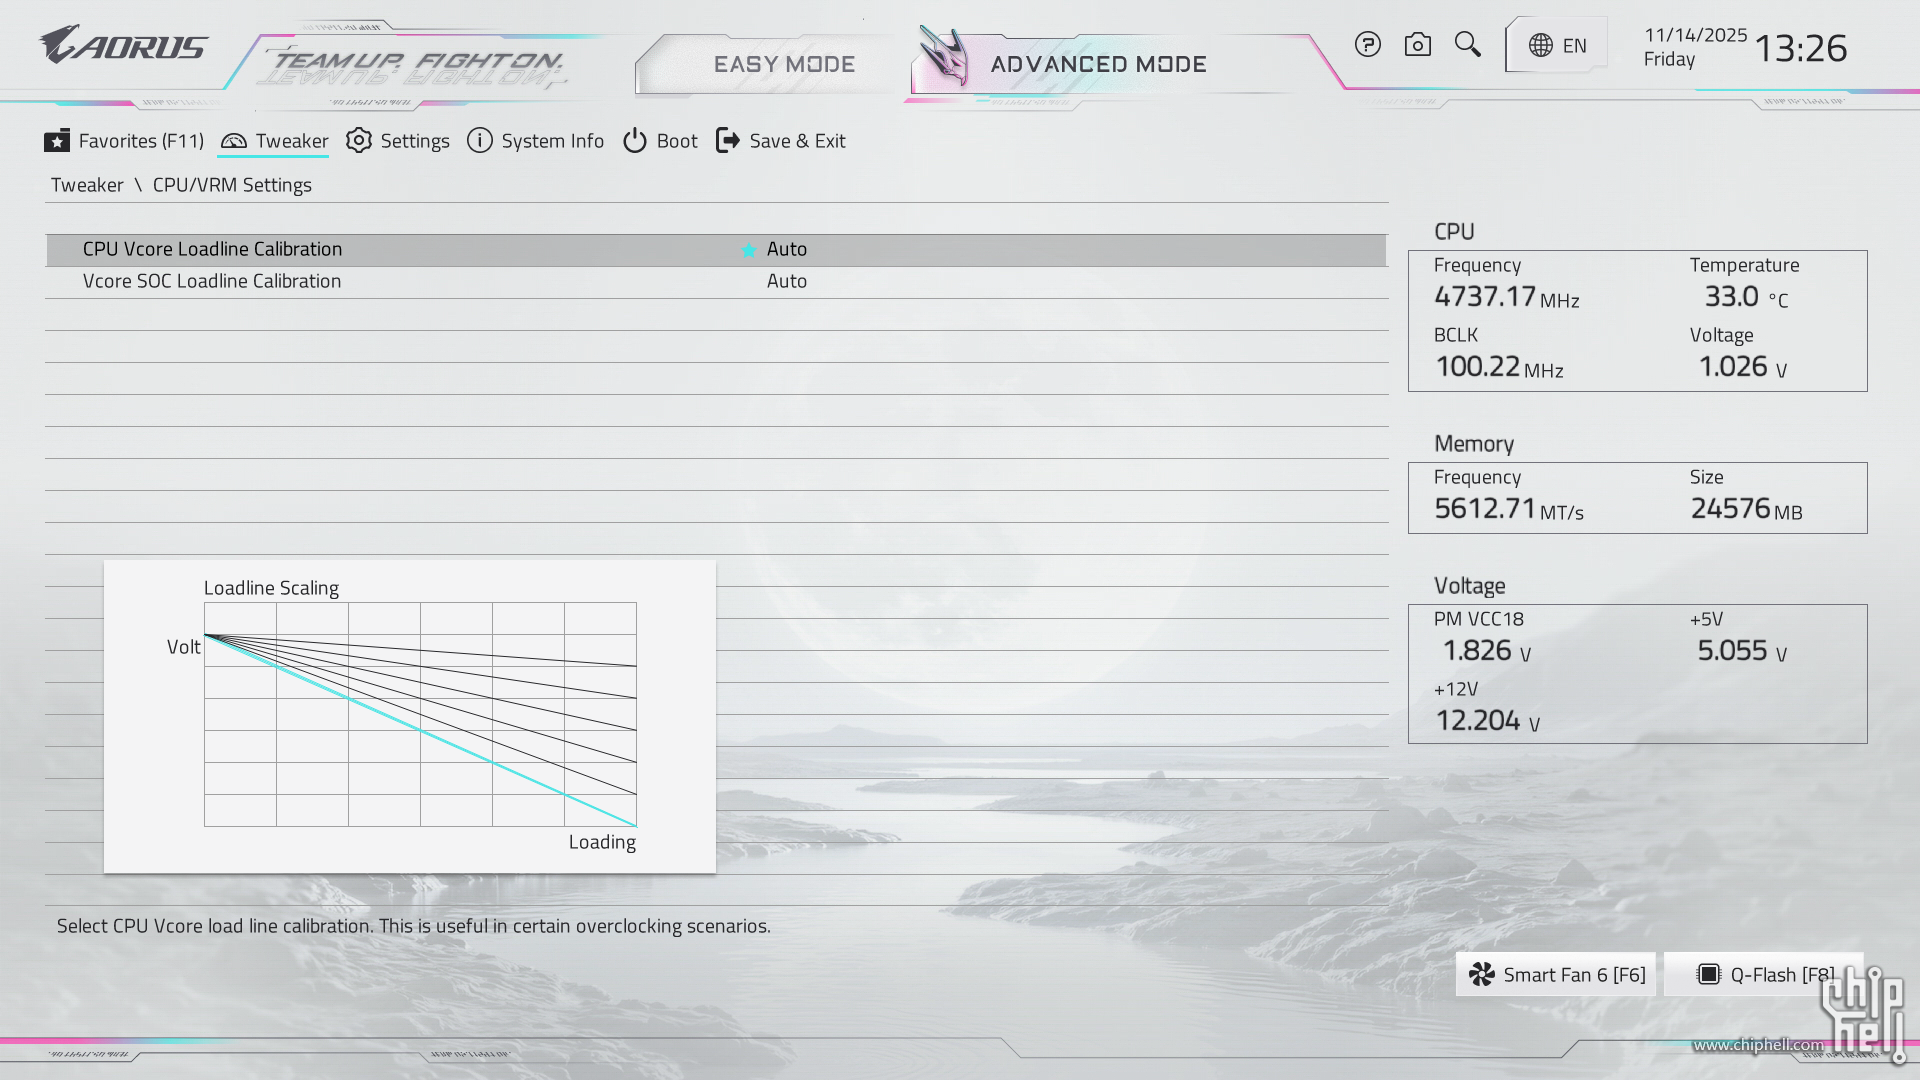Click the globe language icon
The image size is (1920, 1080).
tap(1540, 46)
